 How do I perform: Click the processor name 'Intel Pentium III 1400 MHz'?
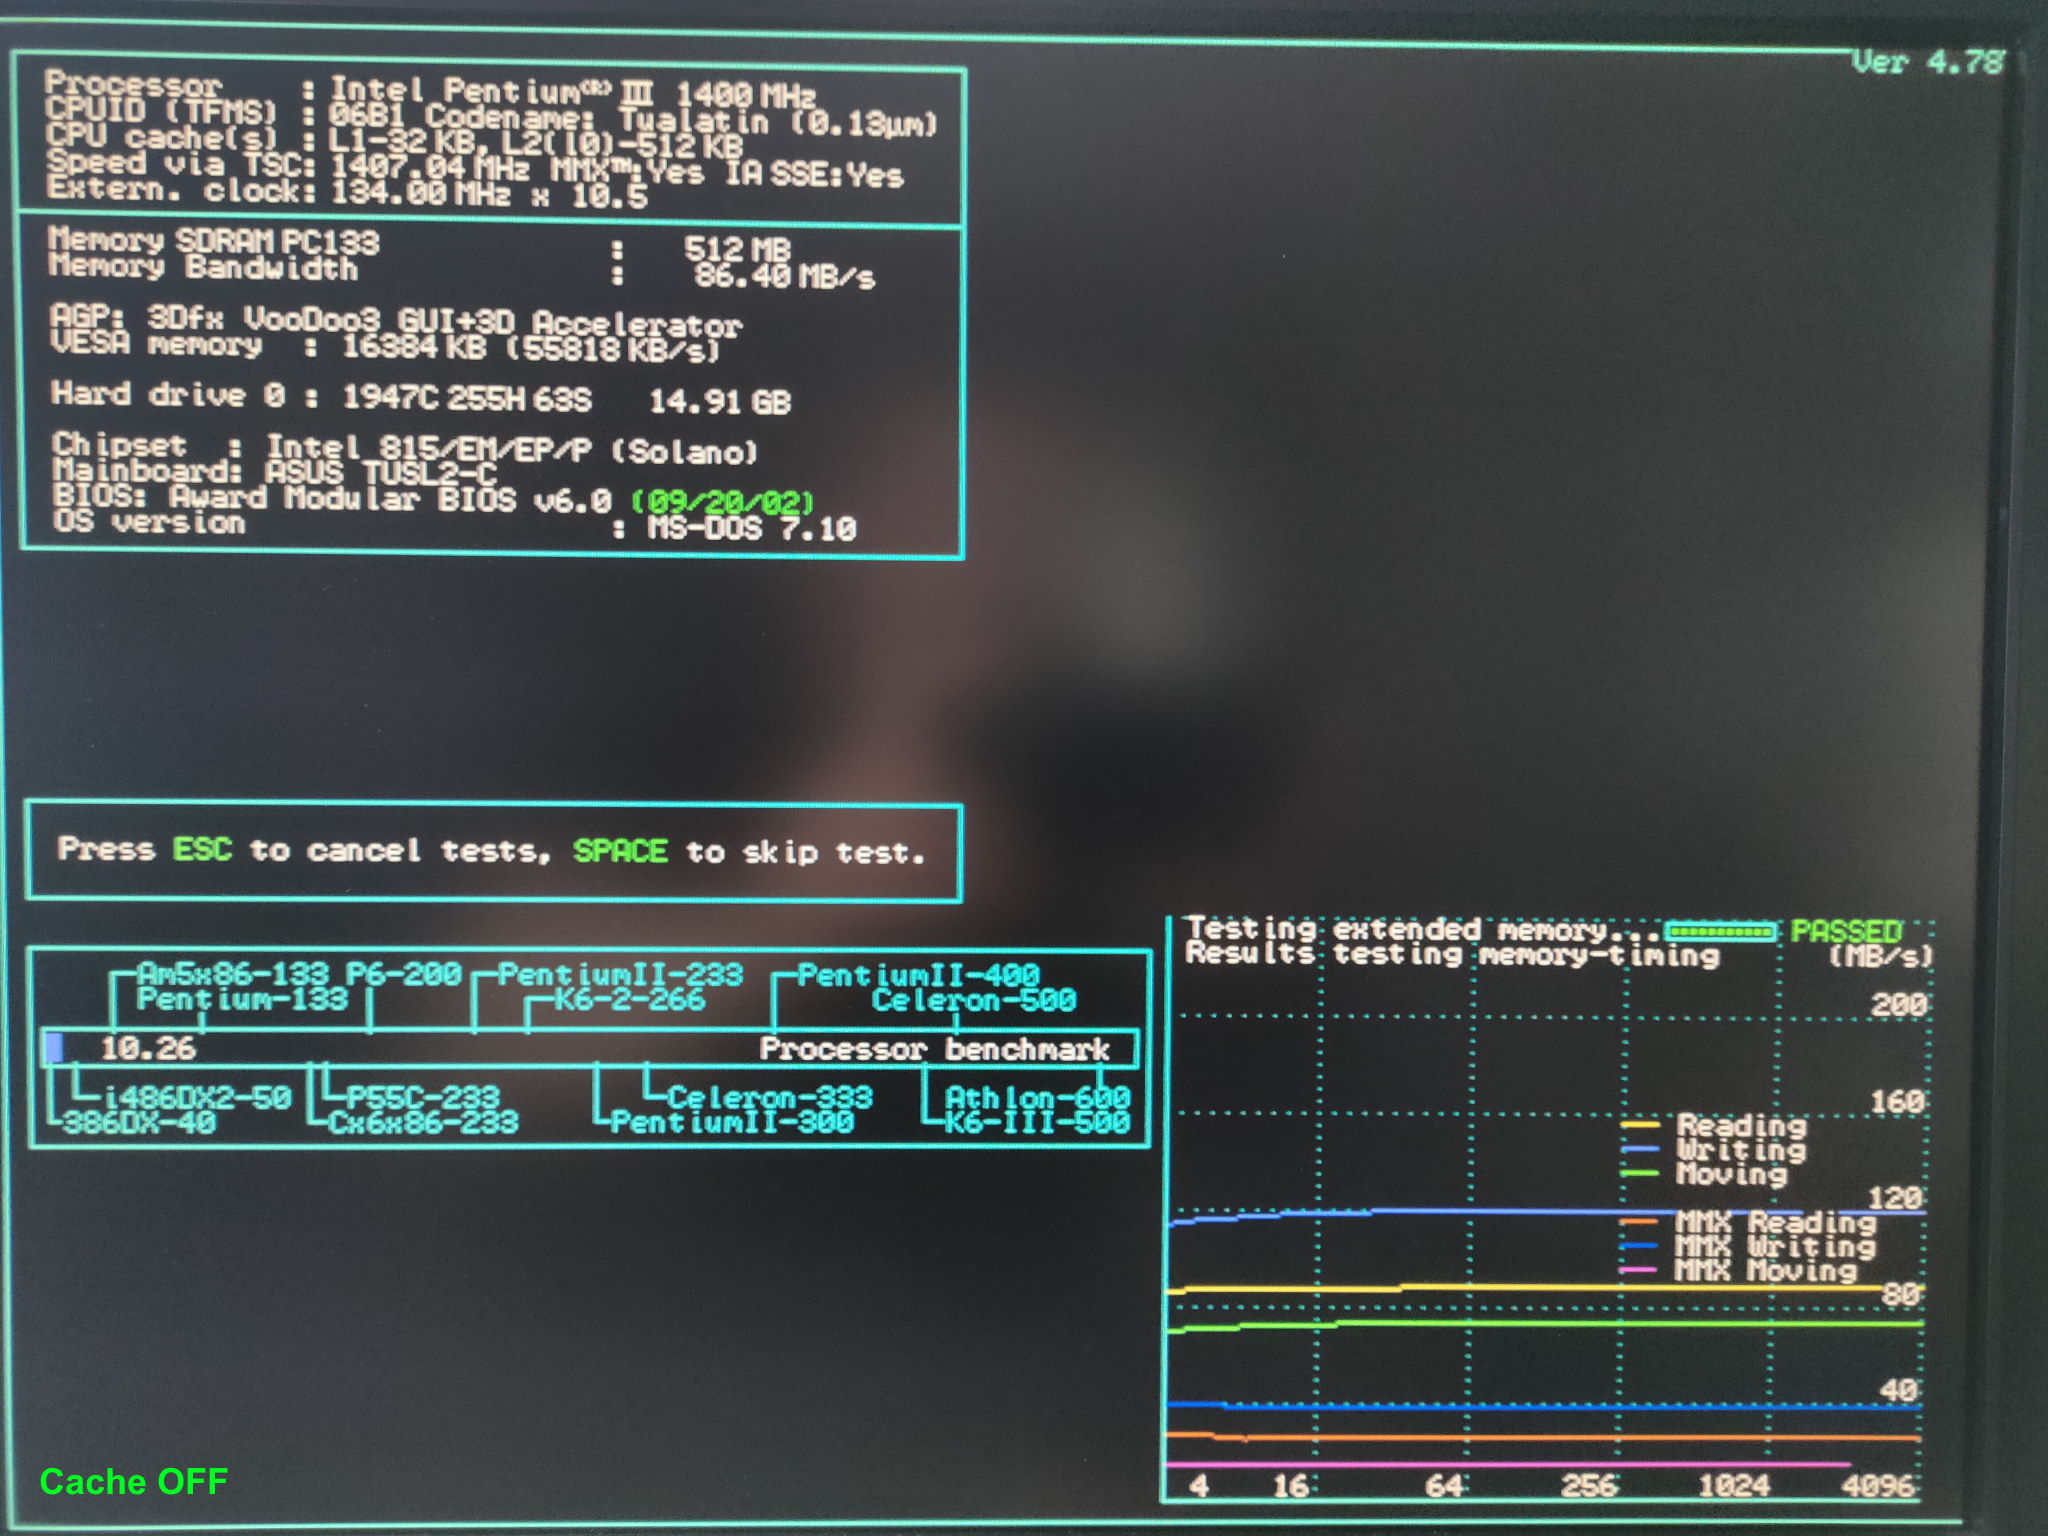[572, 93]
